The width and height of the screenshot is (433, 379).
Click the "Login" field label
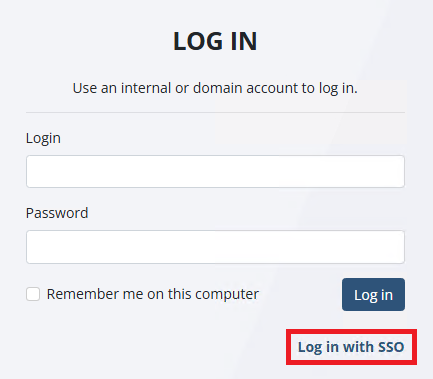43,138
